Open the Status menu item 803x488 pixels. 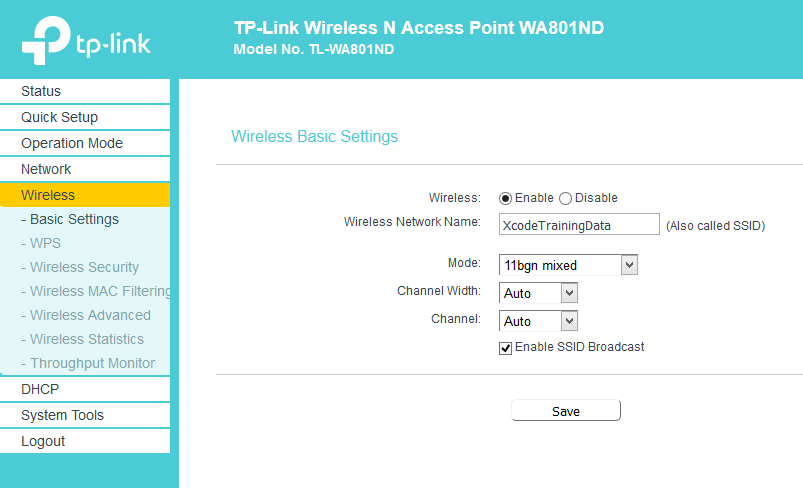click(x=85, y=91)
